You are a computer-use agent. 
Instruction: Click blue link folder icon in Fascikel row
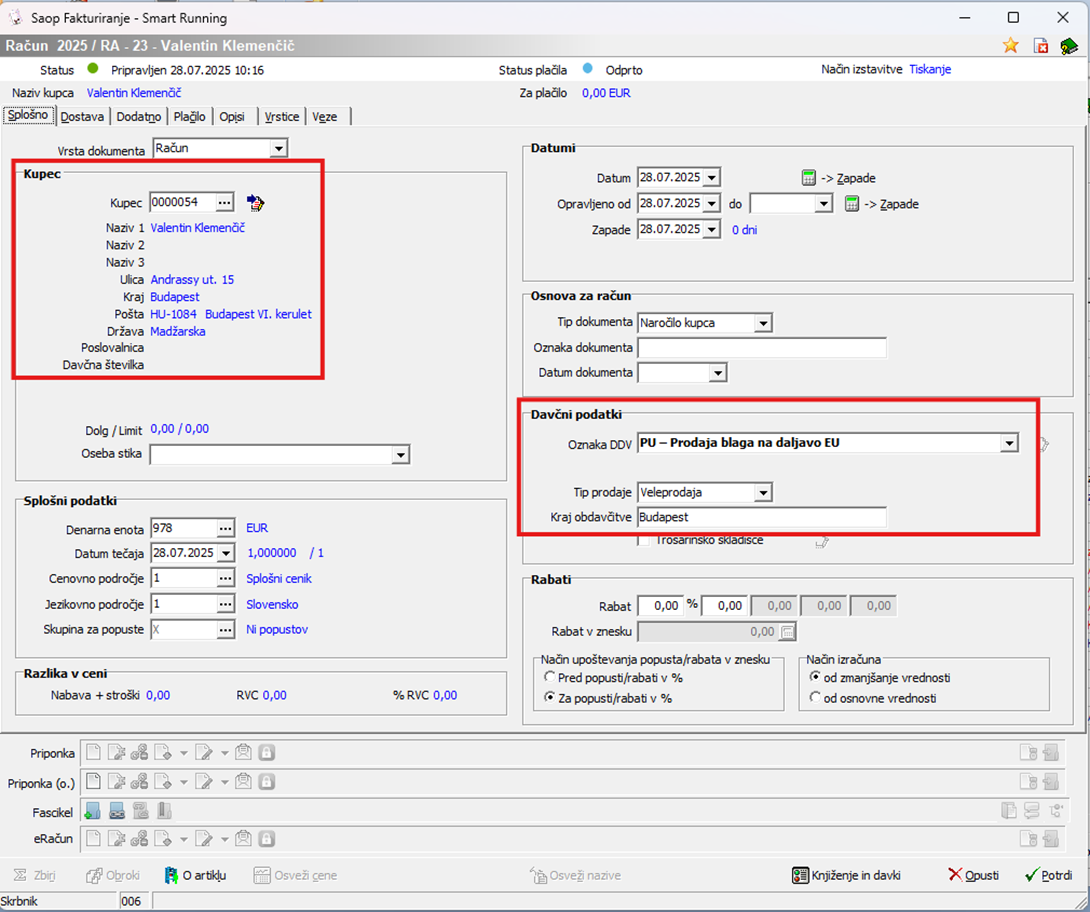coord(117,811)
